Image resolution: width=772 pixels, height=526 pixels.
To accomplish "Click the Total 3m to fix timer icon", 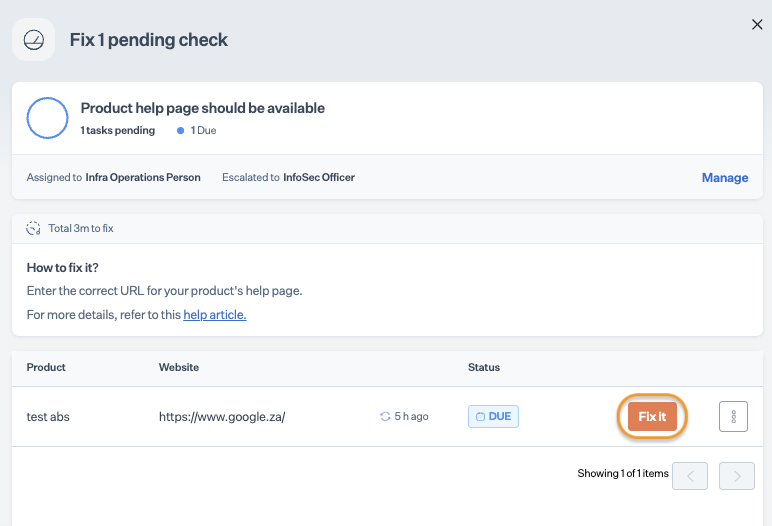I will [33, 229].
